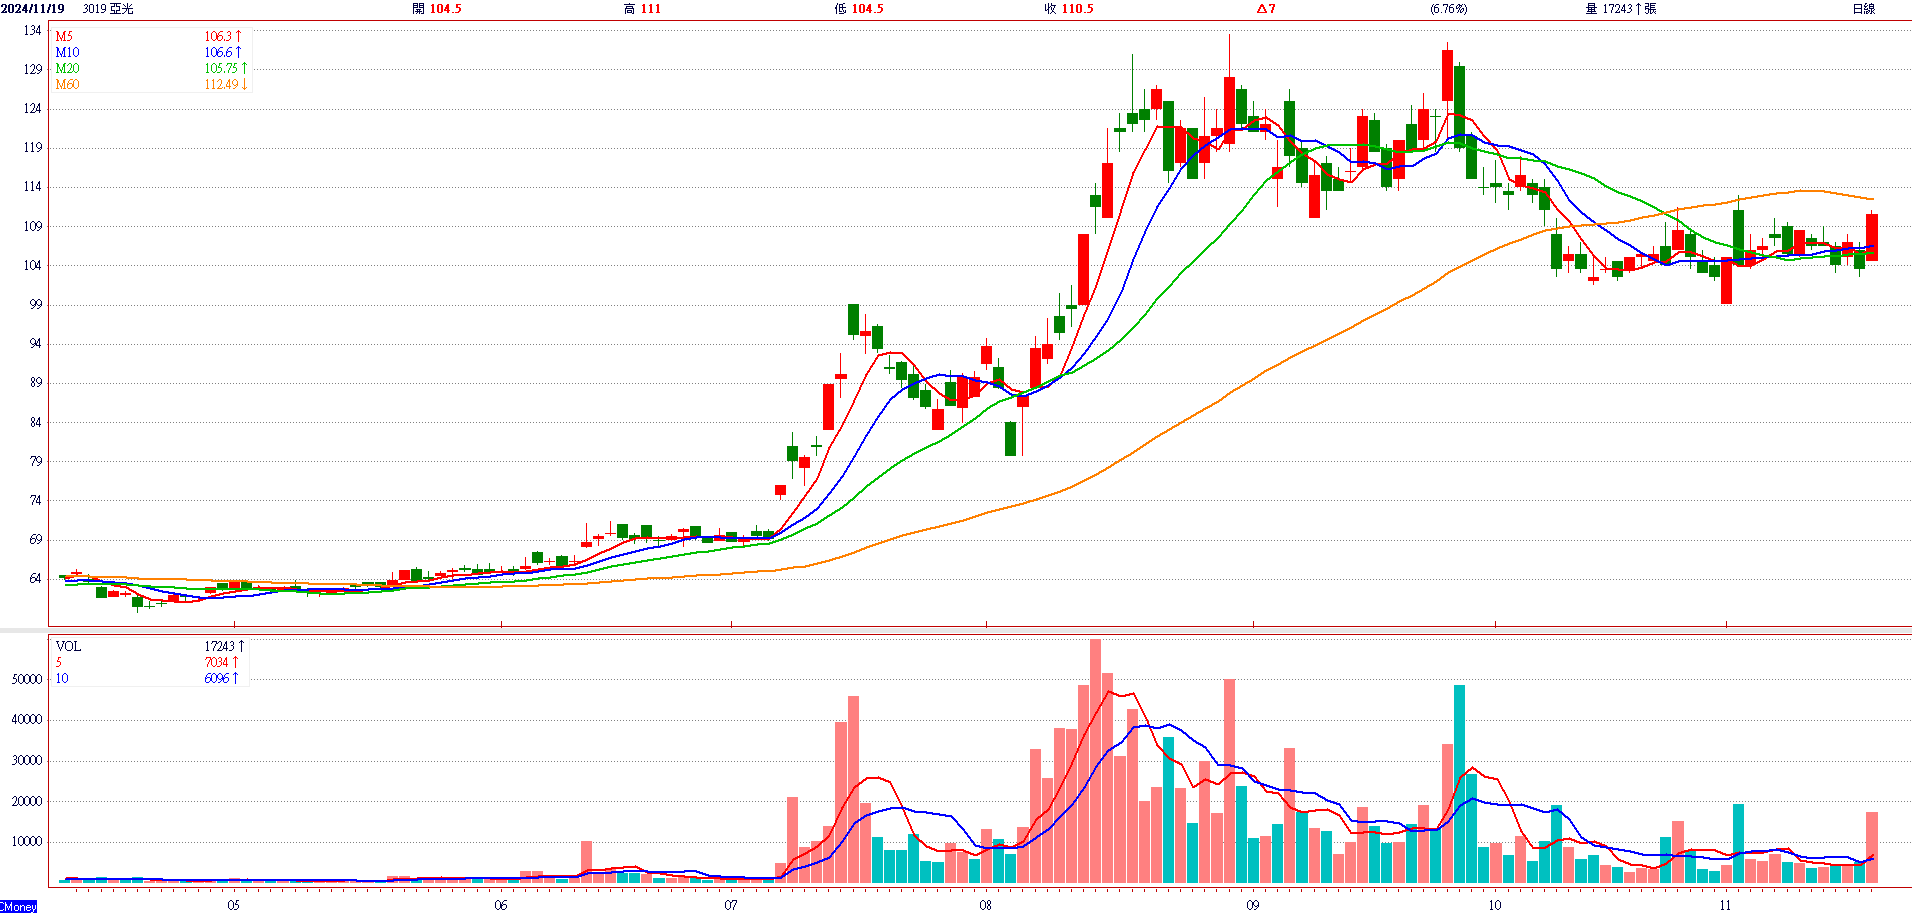Click the (6.76%) percent change value
Image resolution: width=1912 pixels, height=921 pixels.
[x=1448, y=9]
